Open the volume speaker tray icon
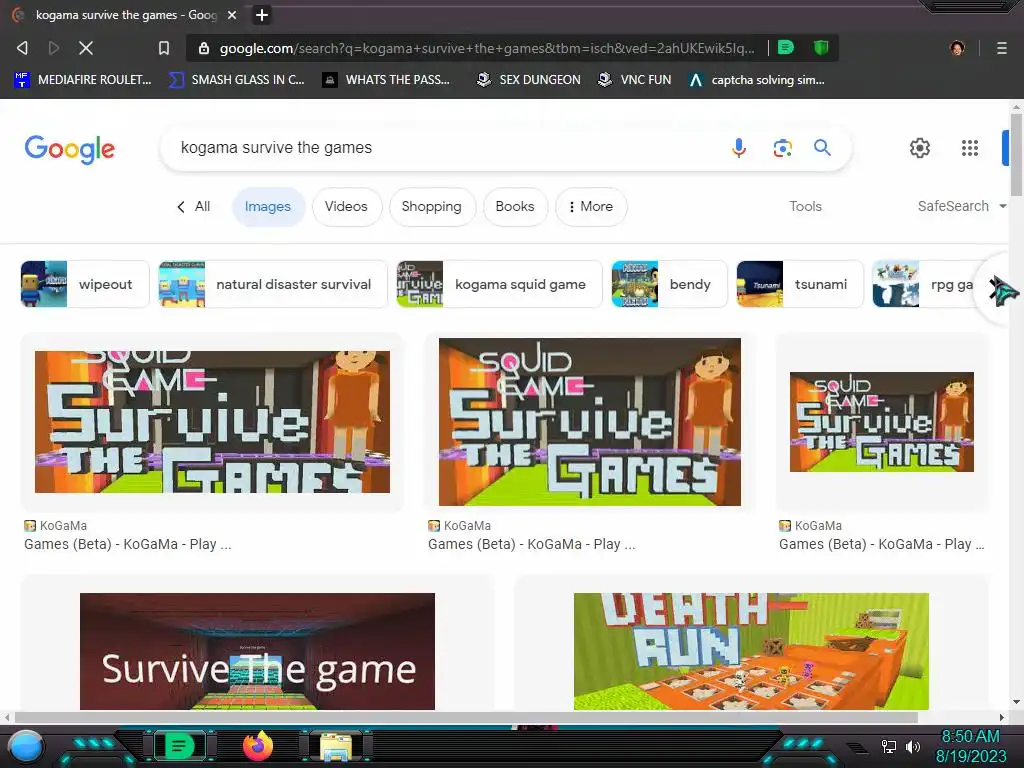 (912, 746)
